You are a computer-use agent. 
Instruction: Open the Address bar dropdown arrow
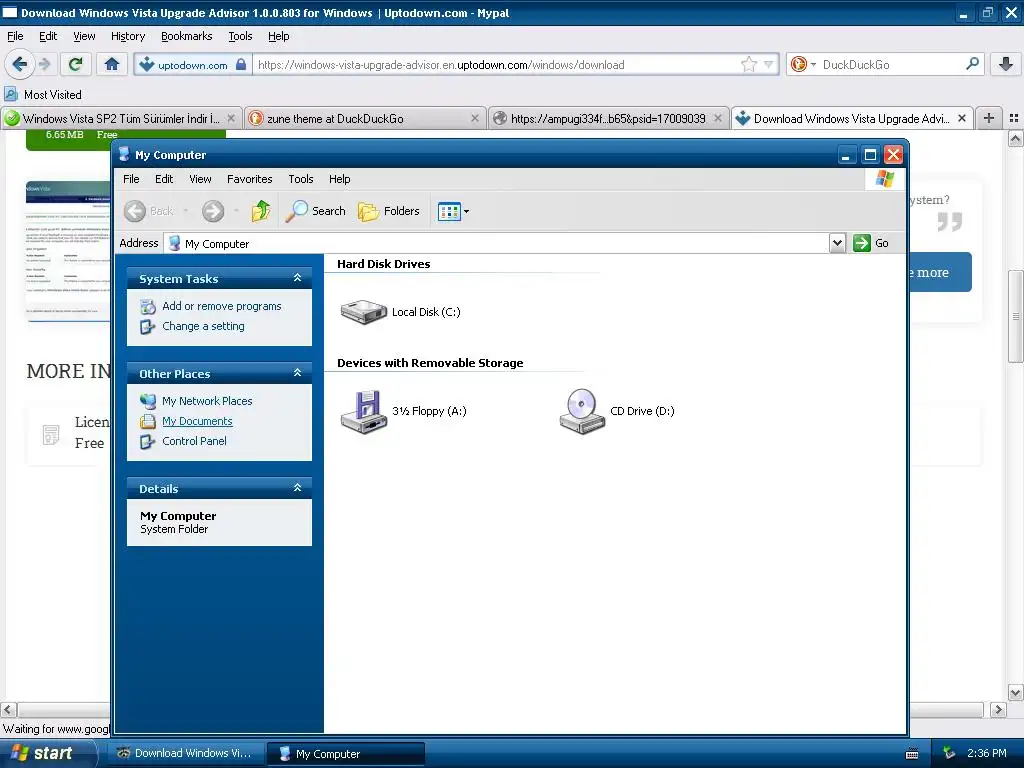[837, 243]
